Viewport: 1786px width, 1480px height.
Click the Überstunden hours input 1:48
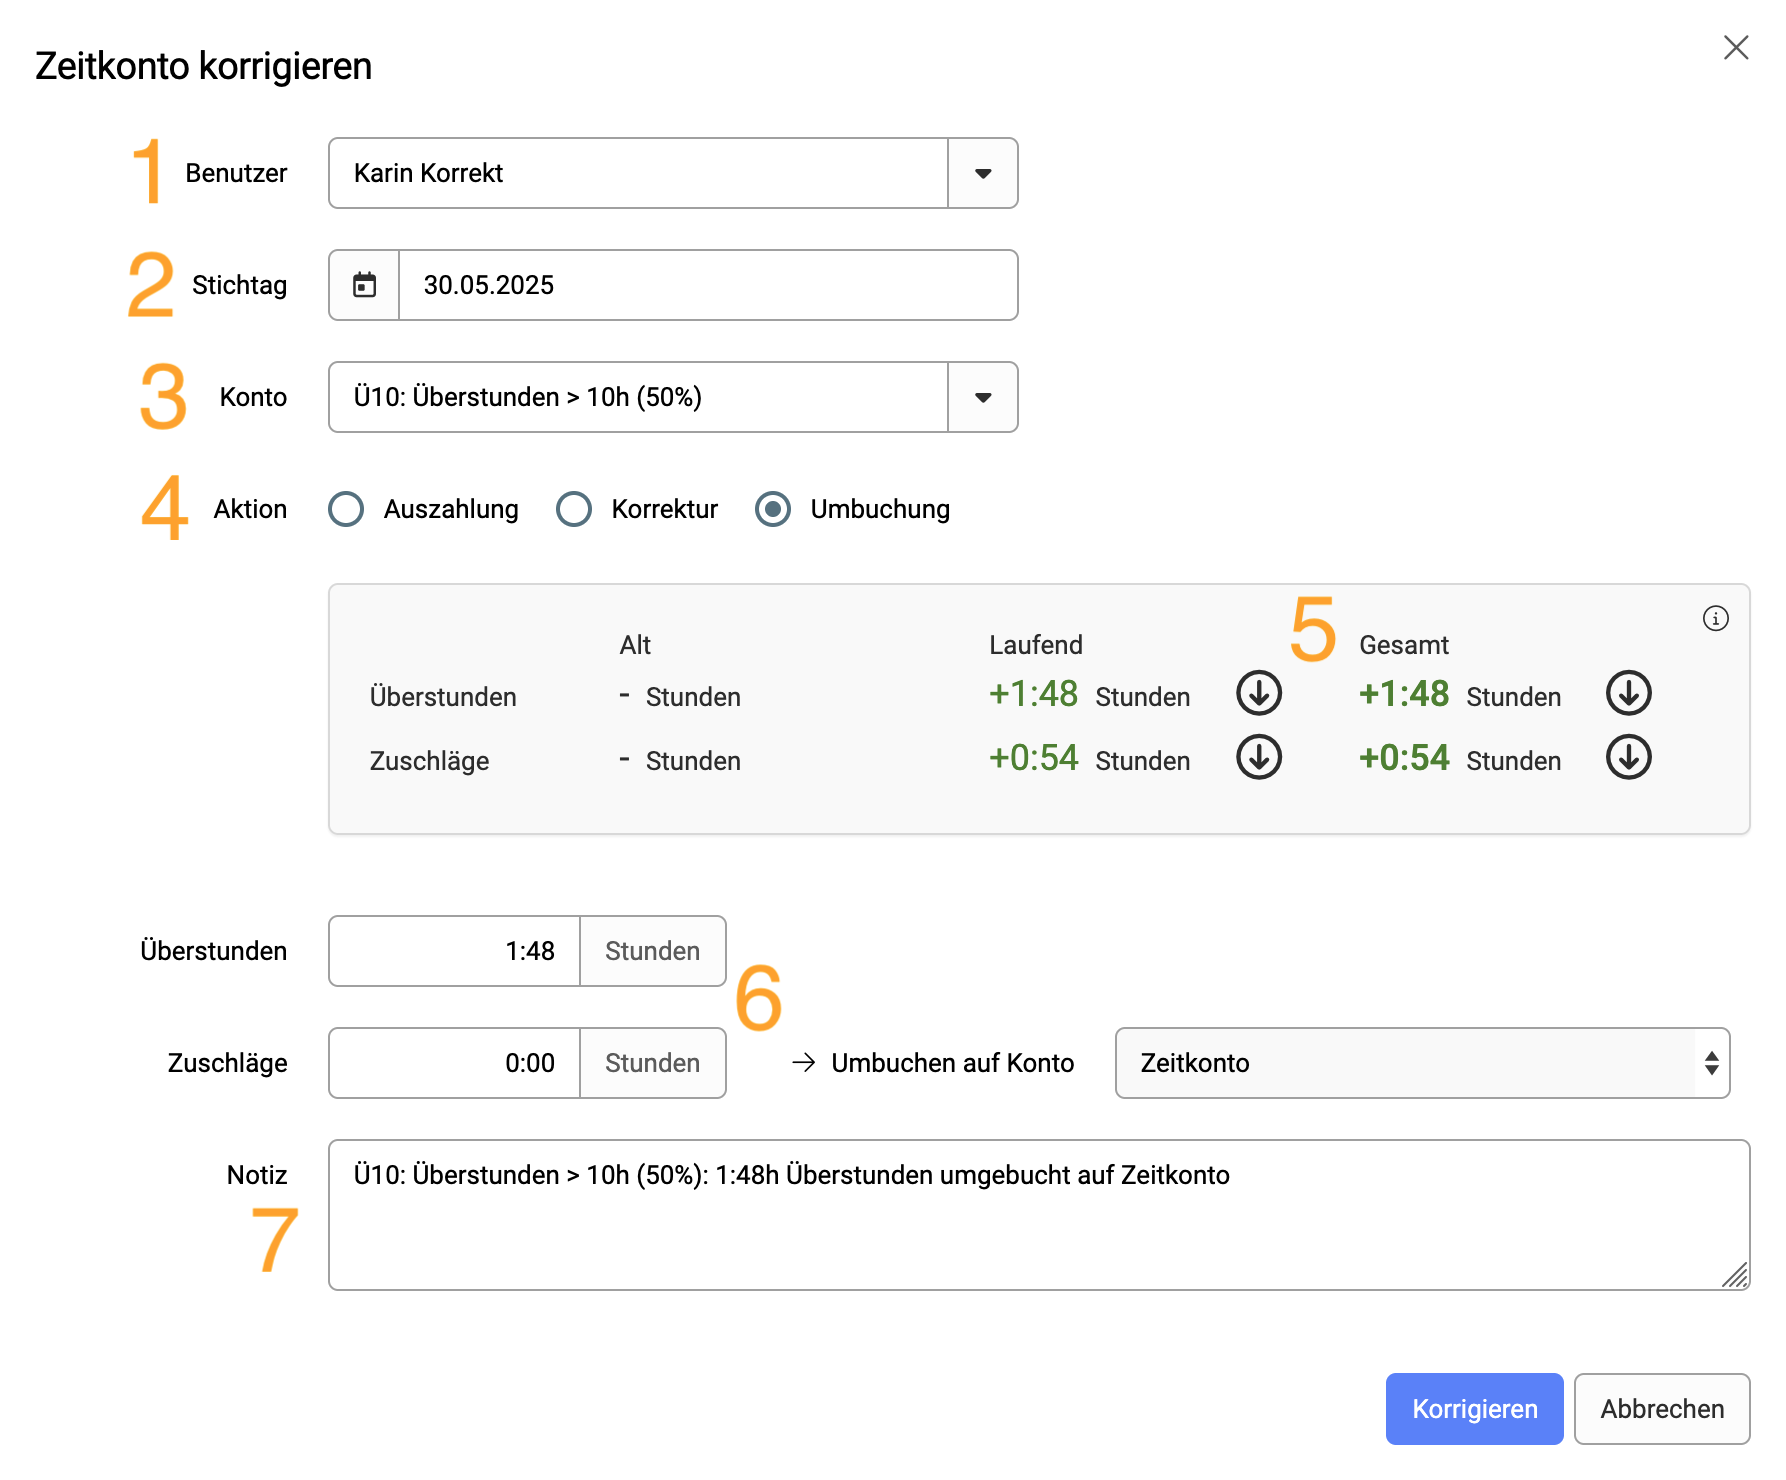point(455,951)
